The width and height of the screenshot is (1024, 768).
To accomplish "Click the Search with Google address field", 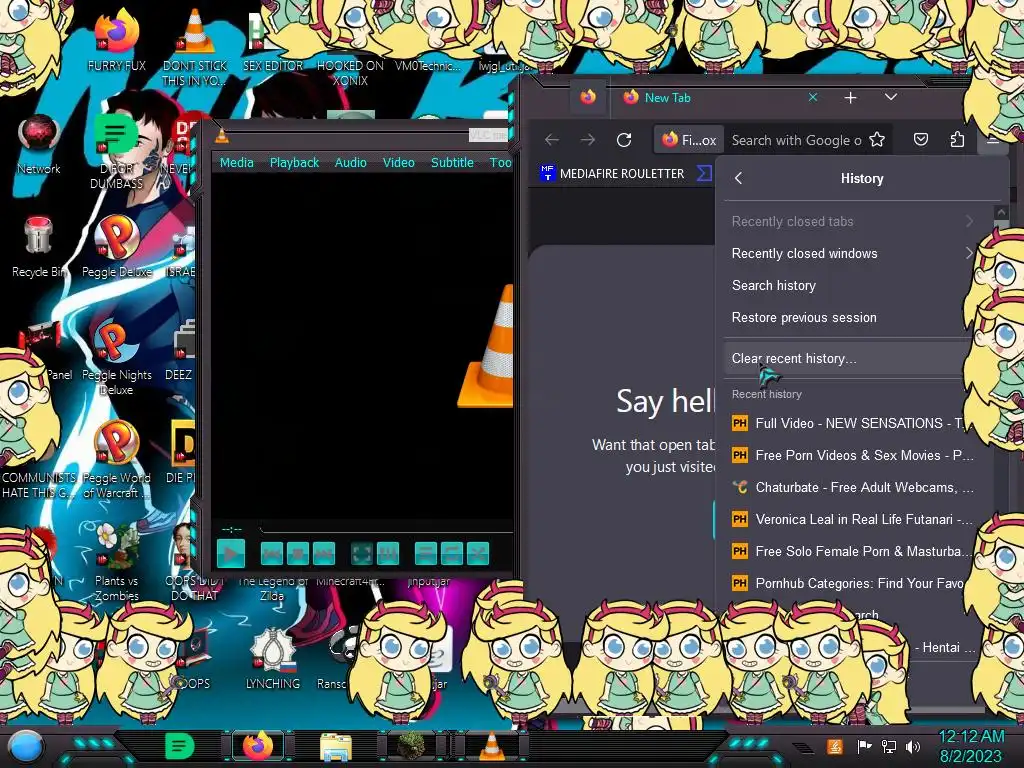I will point(796,140).
